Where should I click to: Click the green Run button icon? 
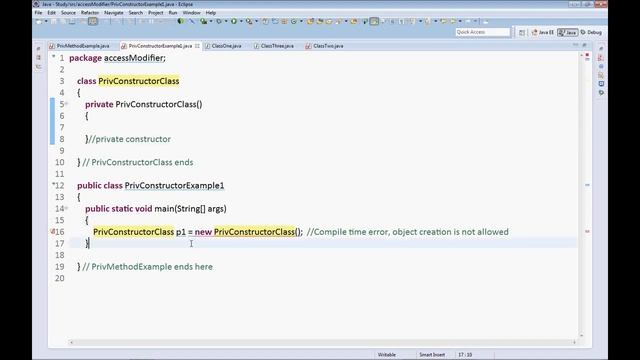pos(234,21)
